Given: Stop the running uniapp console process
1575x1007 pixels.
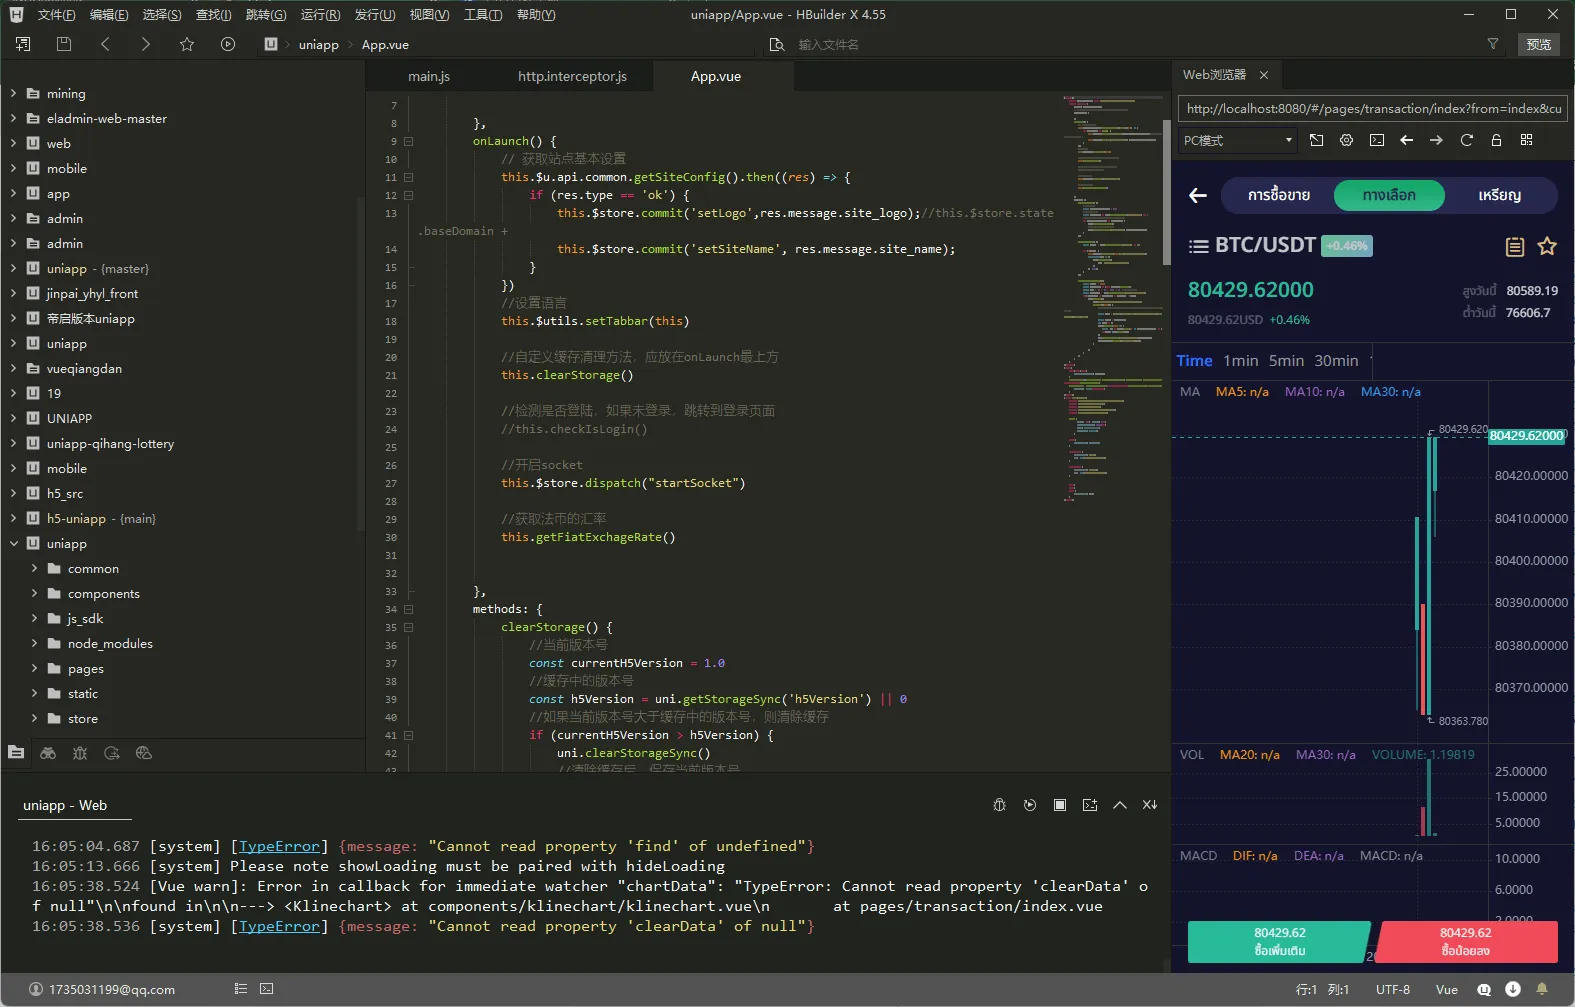Looking at the screenshot, I should (1060, 805).
